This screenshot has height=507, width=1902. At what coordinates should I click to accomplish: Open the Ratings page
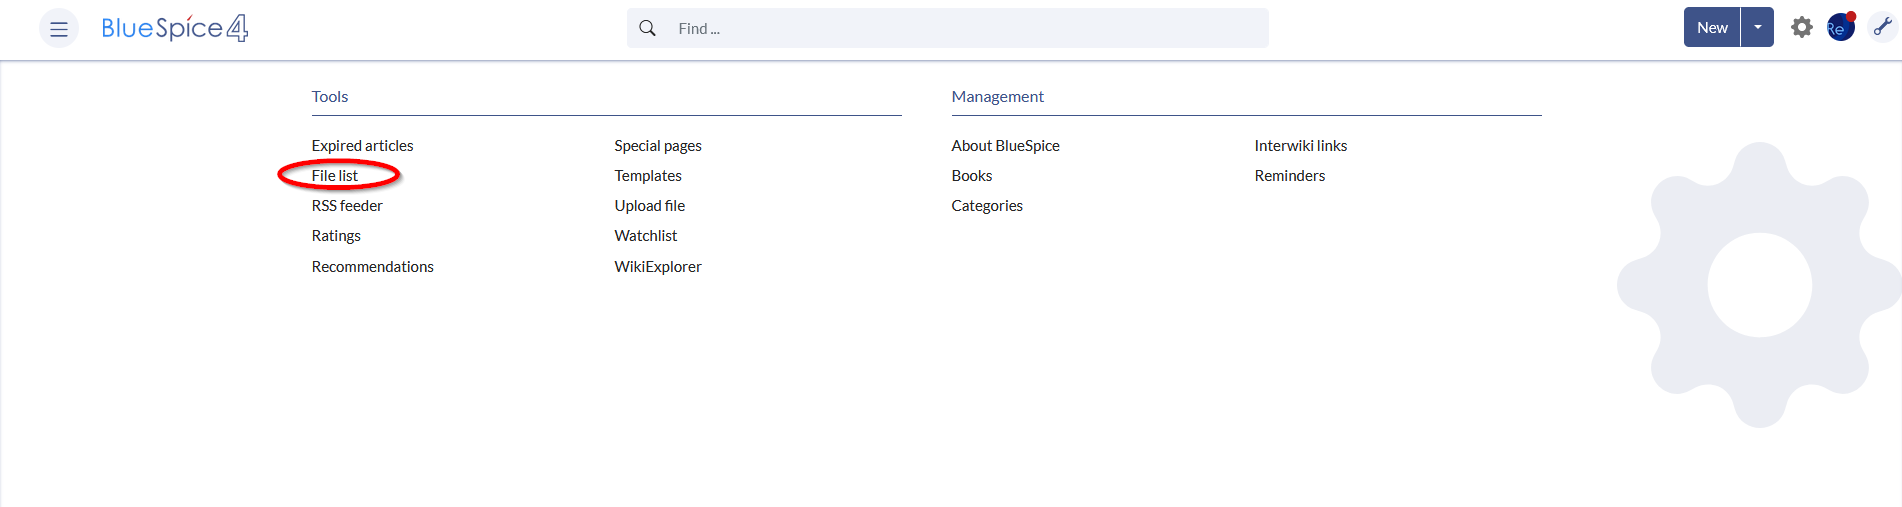pyautogui.click(x=336, y=236)
